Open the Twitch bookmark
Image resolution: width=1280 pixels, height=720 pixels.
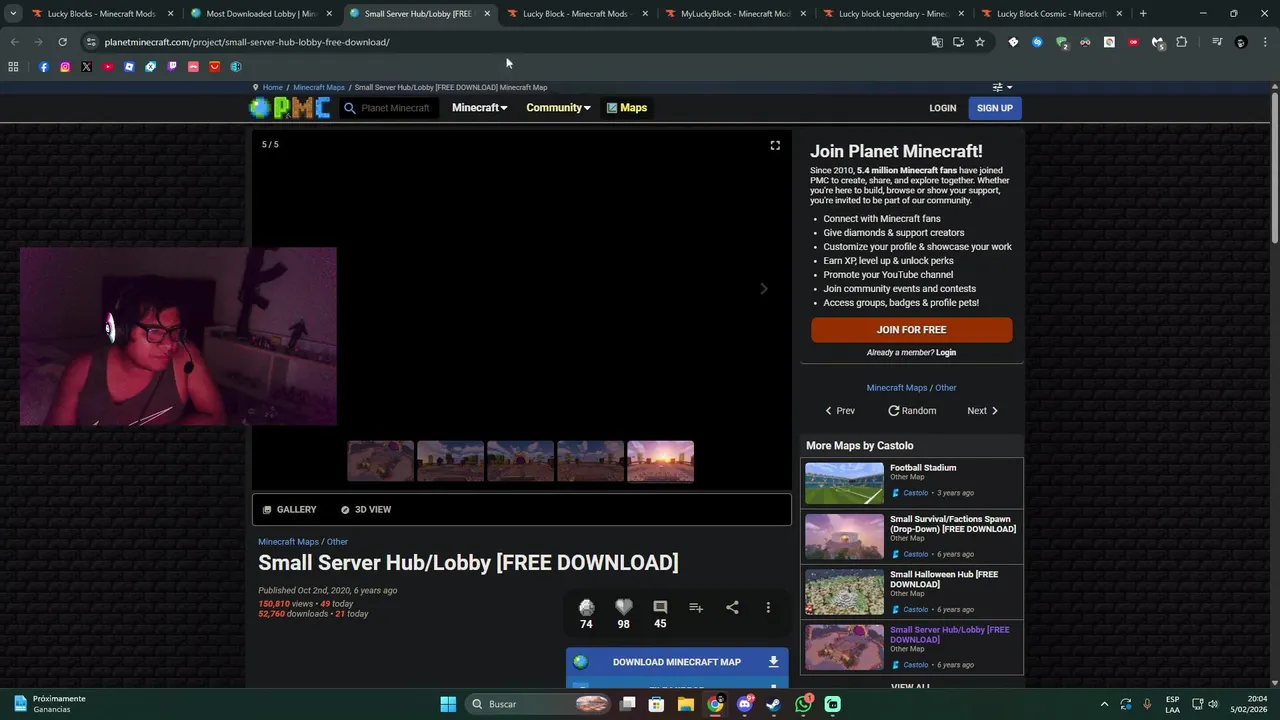click(x=172, y=67)
